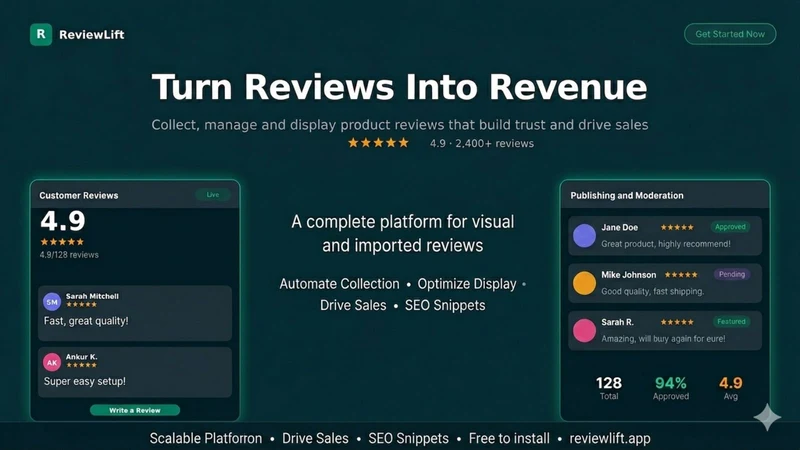Click 'Drive Sales' in the center feature list
This screenshot has width=800, height=450.
click(353, 305)
